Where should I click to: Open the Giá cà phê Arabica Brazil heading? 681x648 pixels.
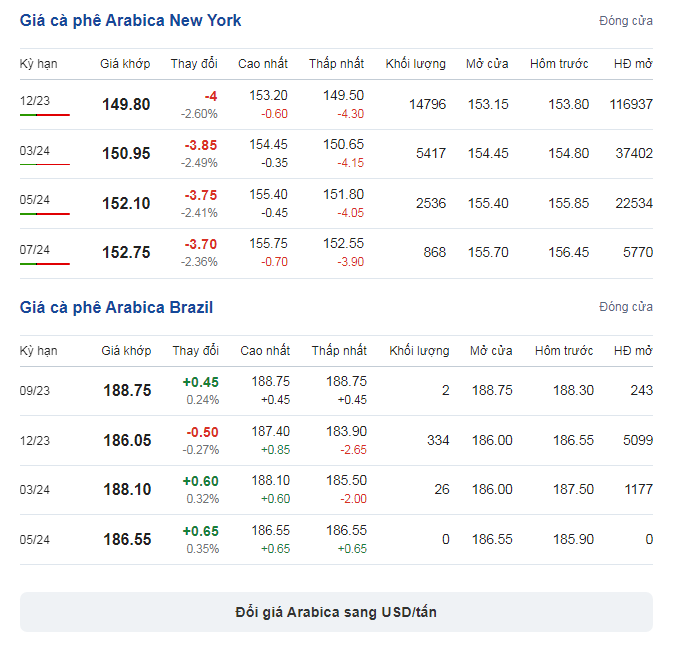coord(116,307)
